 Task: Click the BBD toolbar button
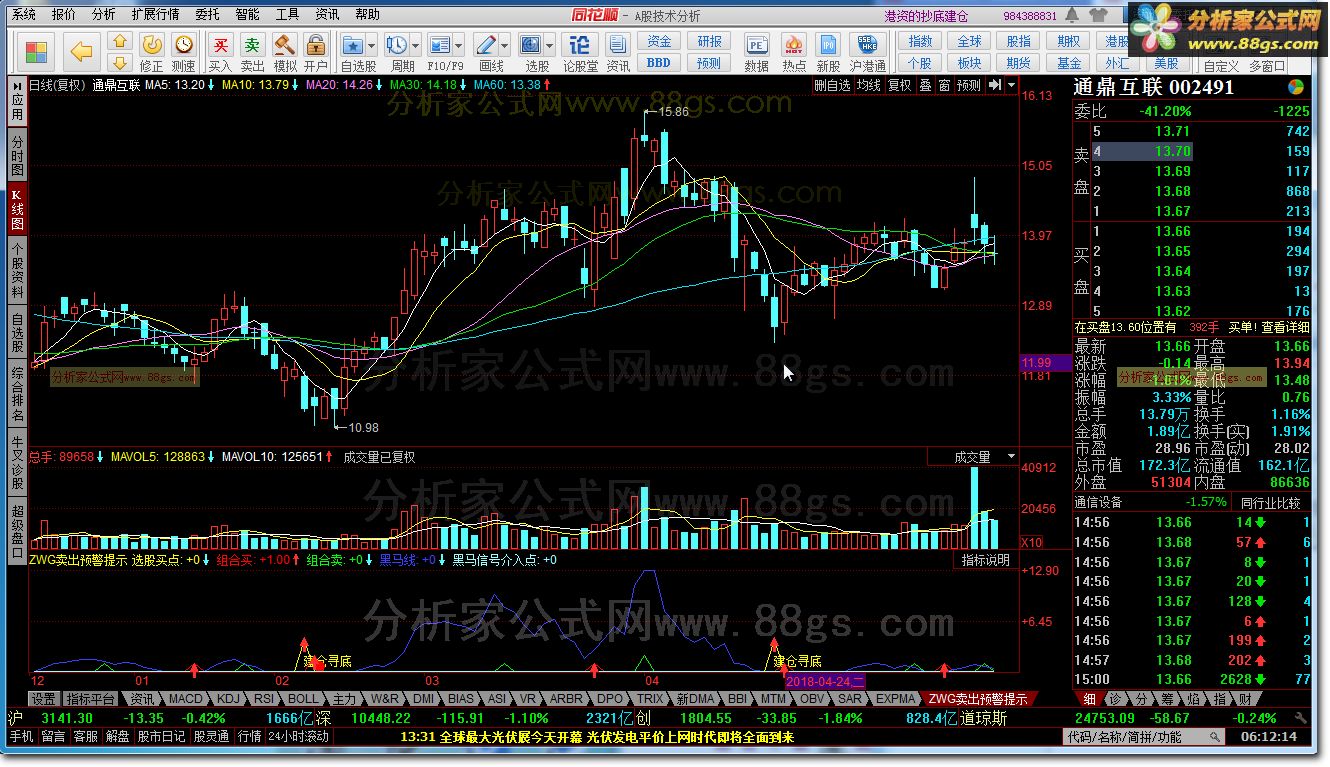pyautogui.click(x=659, y=62)
